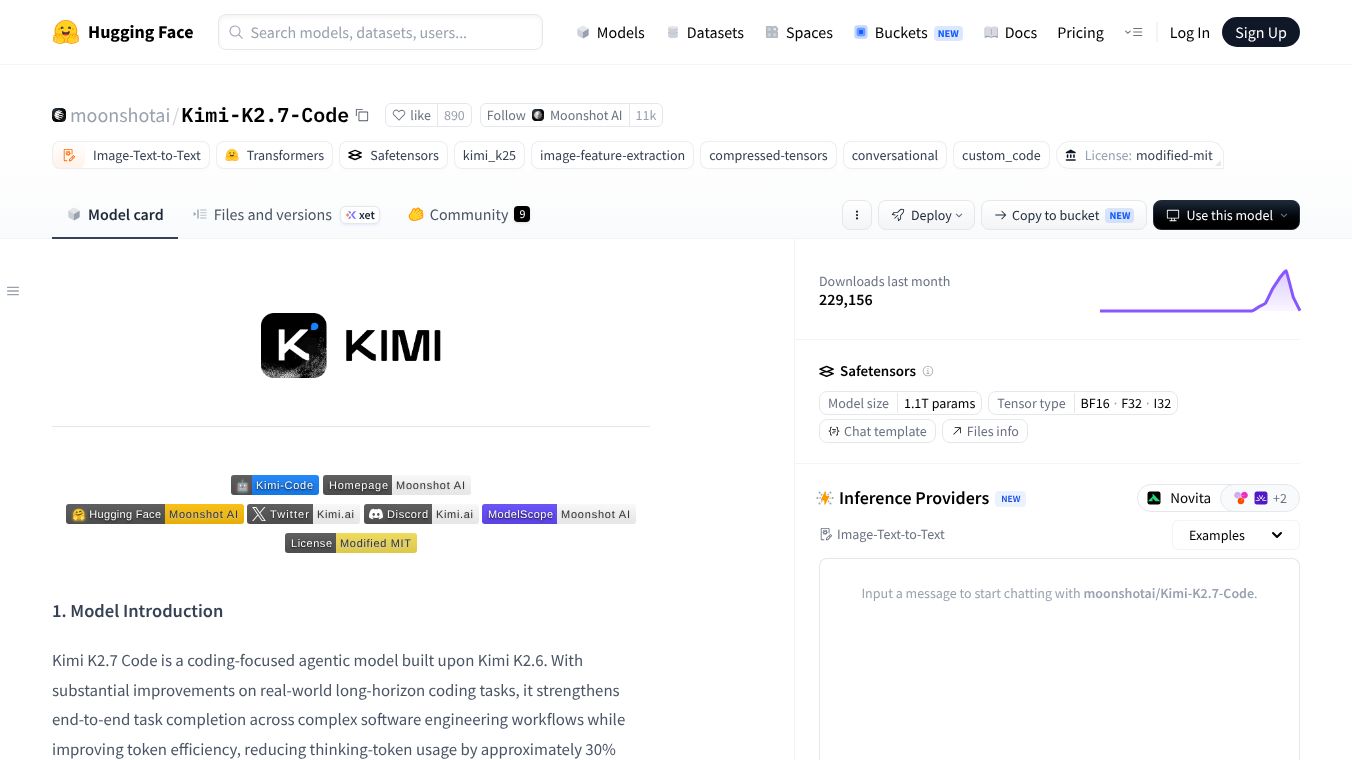Open the ModelScope Moonshot AI badge
1352x760 pixels.
(559, 514)
